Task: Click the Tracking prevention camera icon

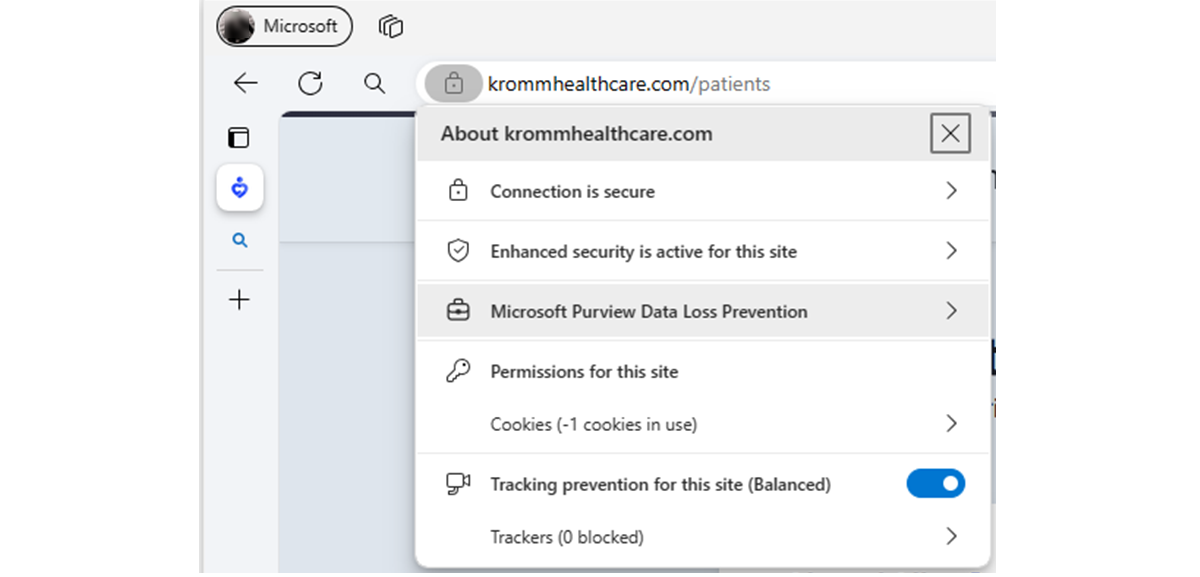Action: point(458,484)
